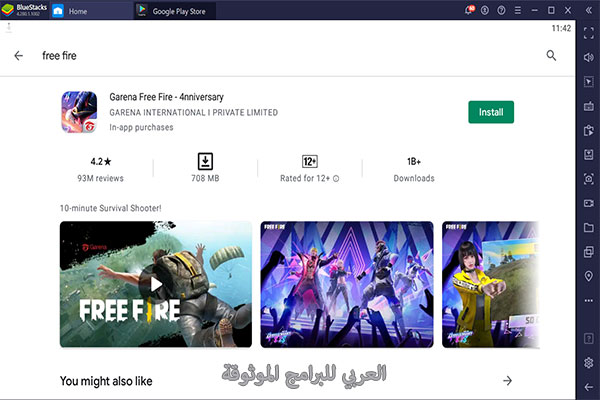The width and height of the screenshot is (600, 400).
Task: Expand 'You might also like' arrow
Action: pos(507,380)
